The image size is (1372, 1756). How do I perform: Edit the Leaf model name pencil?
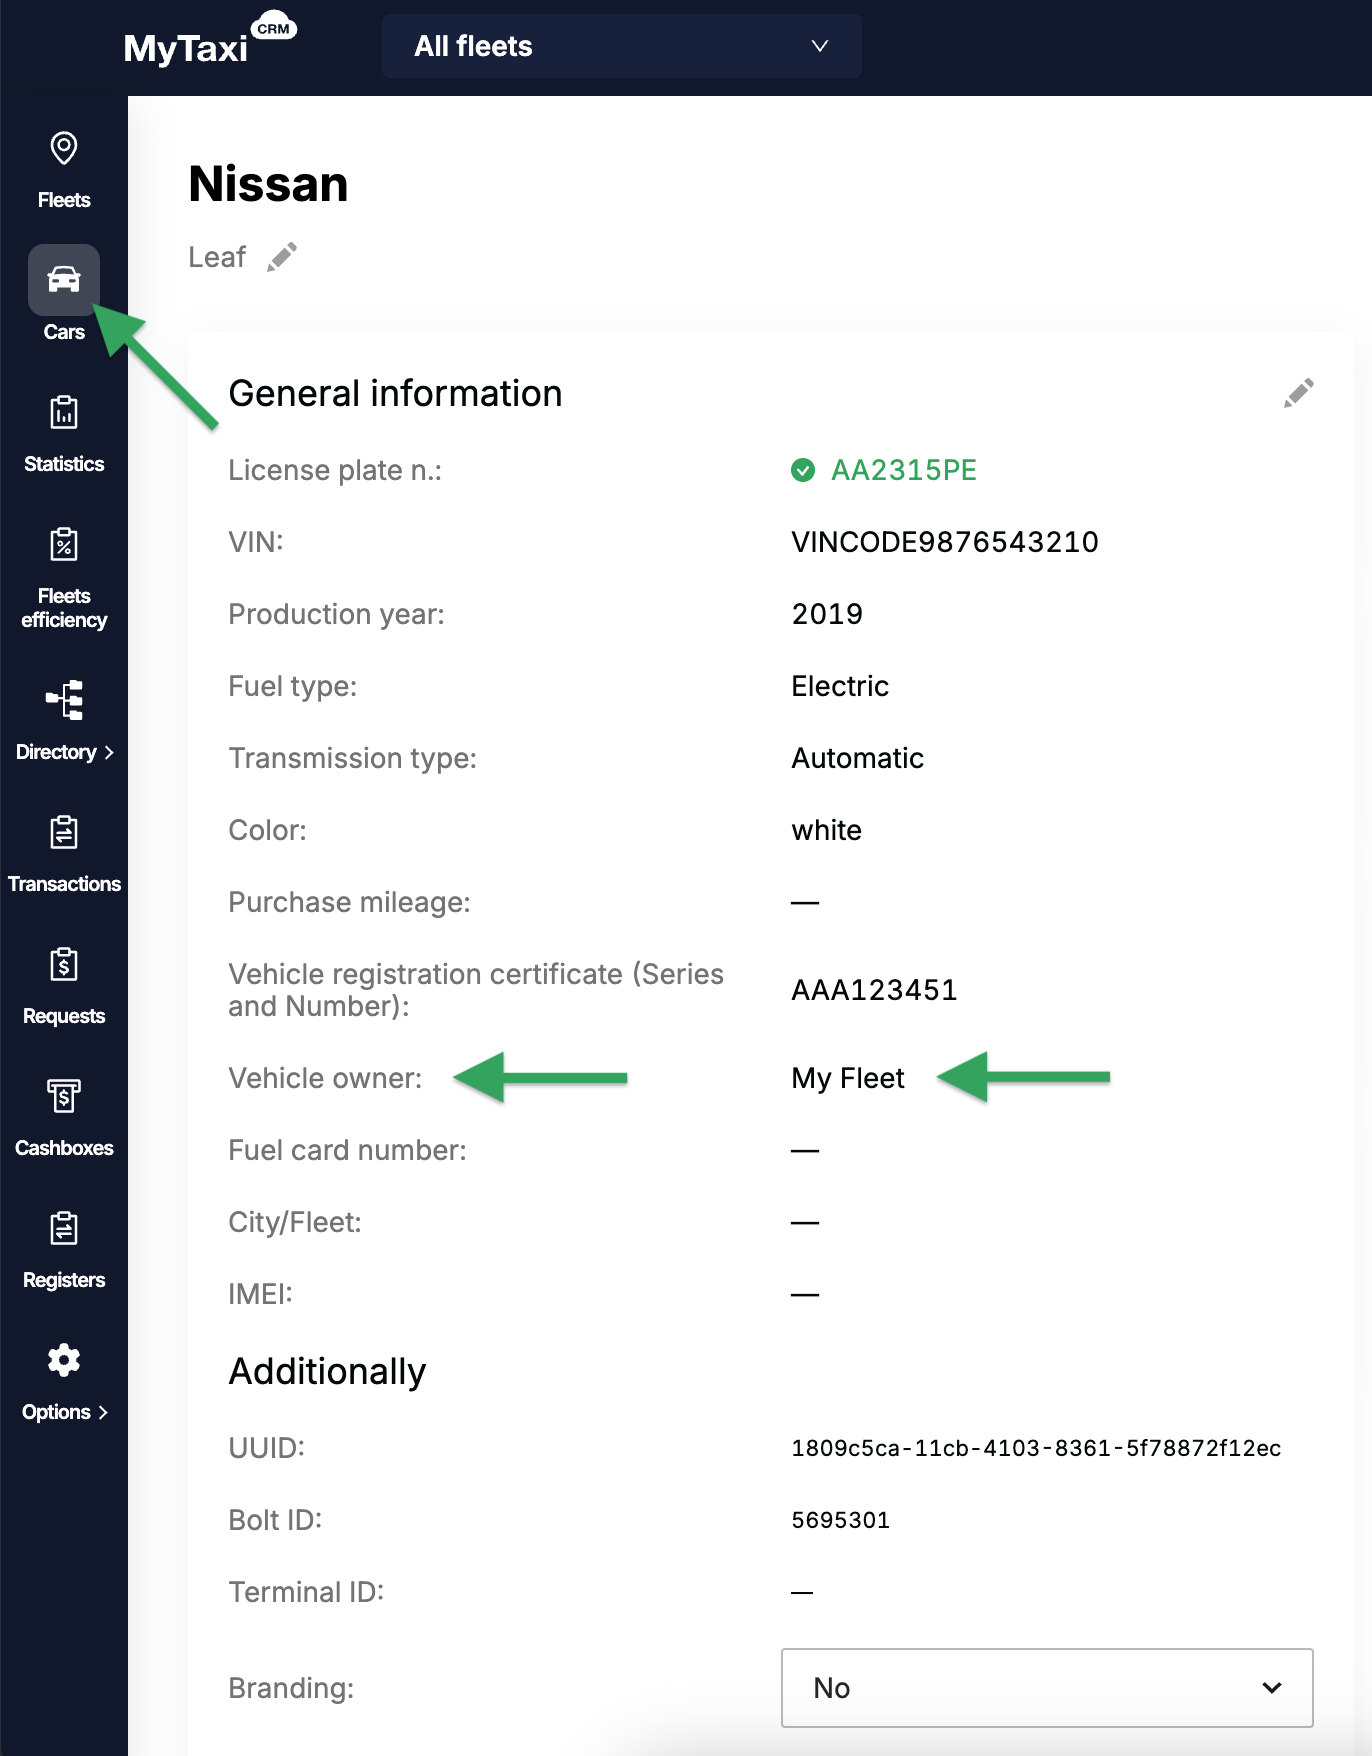(x=282, y=257)
